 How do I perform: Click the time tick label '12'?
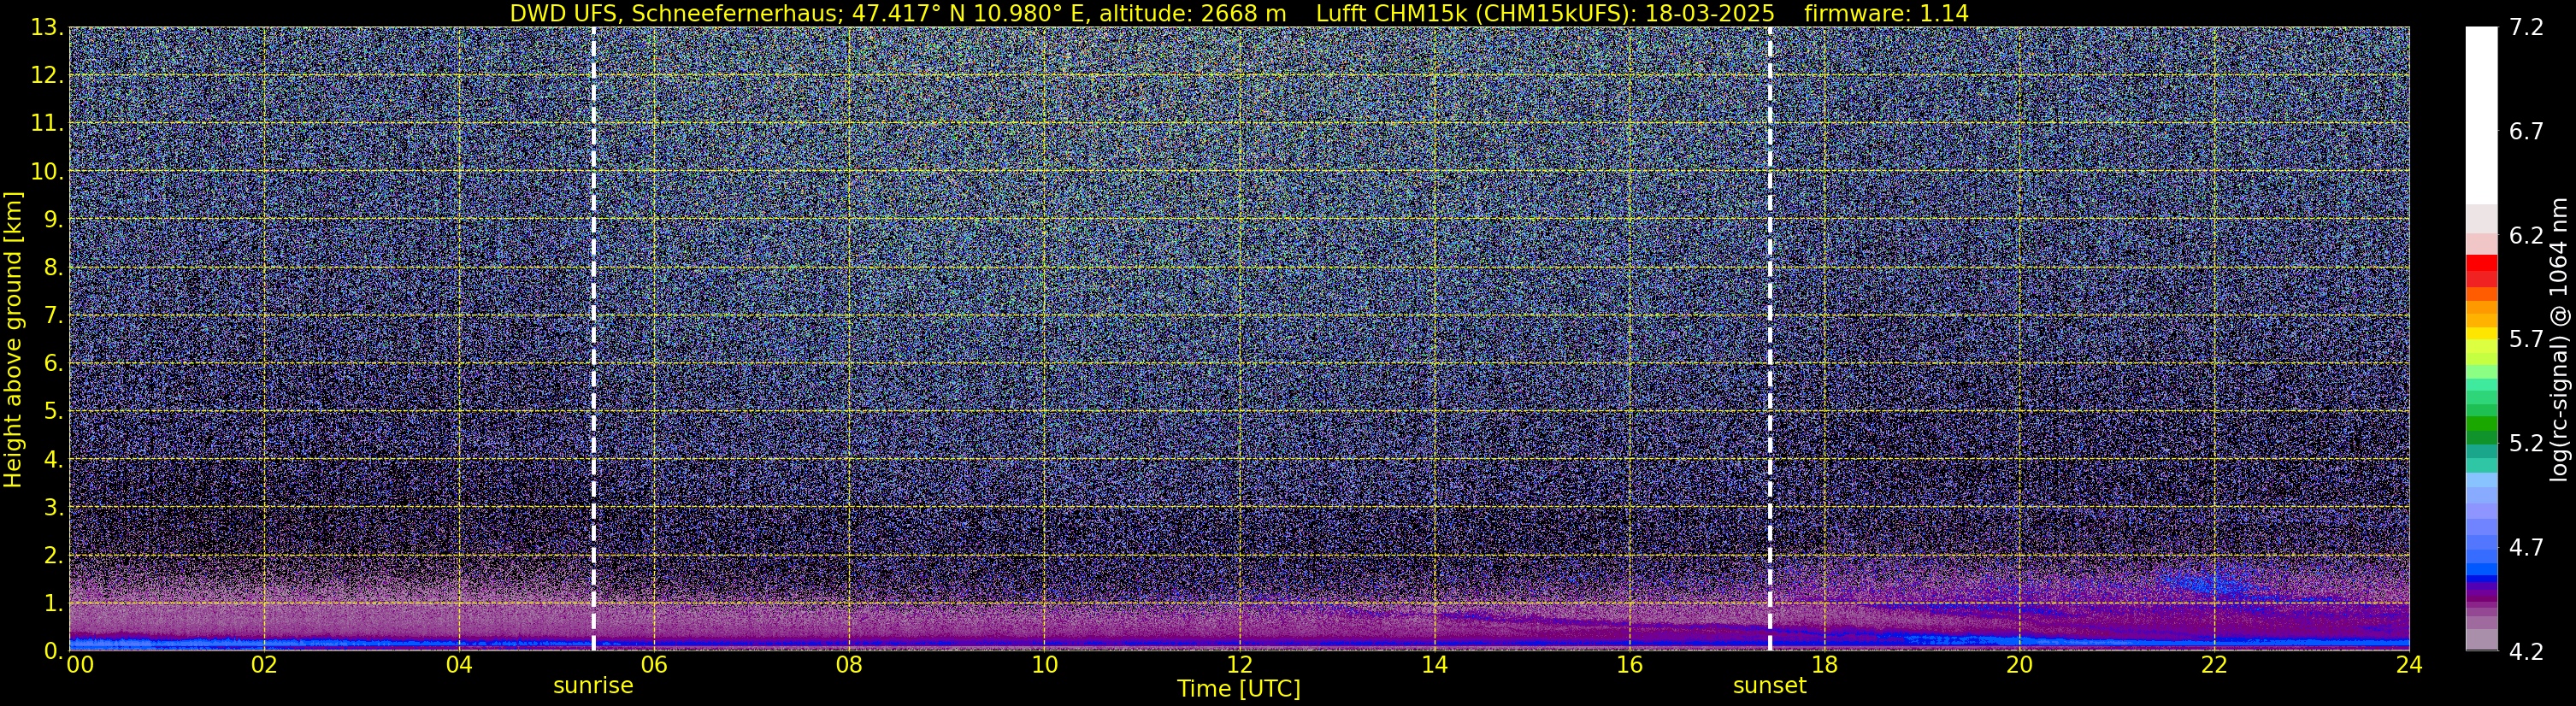click(x=1239, y=665)
